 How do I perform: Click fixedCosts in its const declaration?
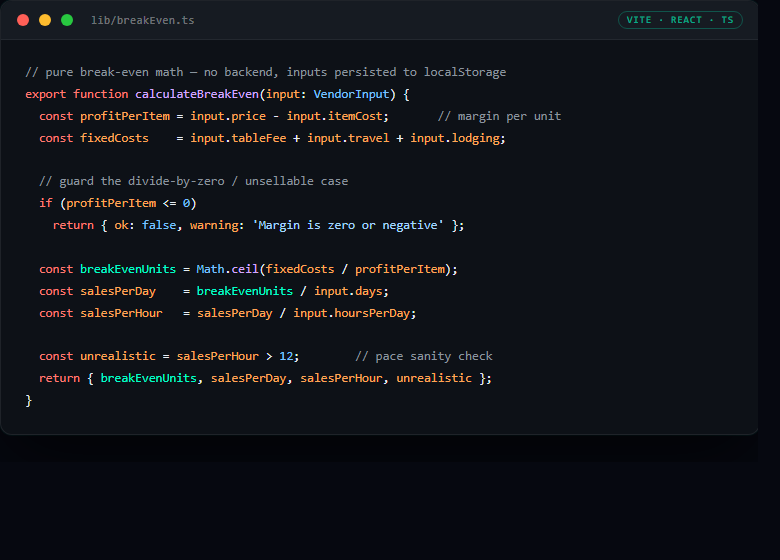point(114,138)
